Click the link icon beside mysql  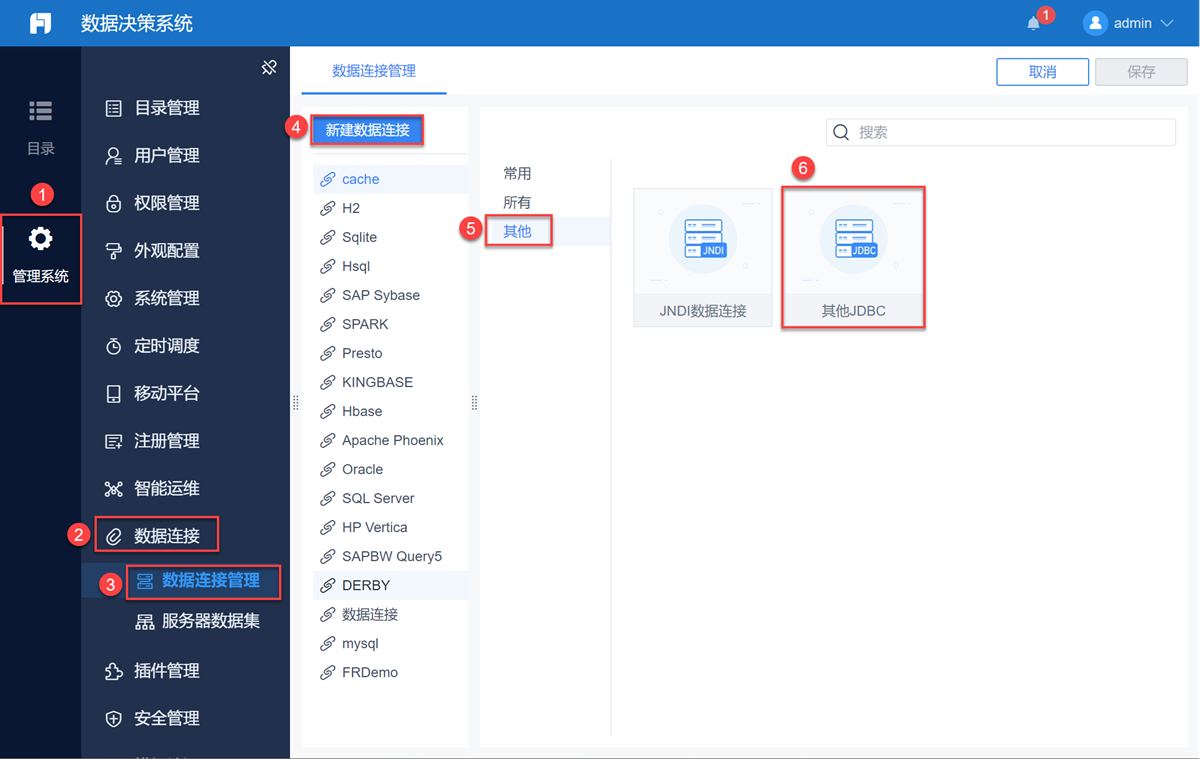pyautogui.click(x=327, y=644)
